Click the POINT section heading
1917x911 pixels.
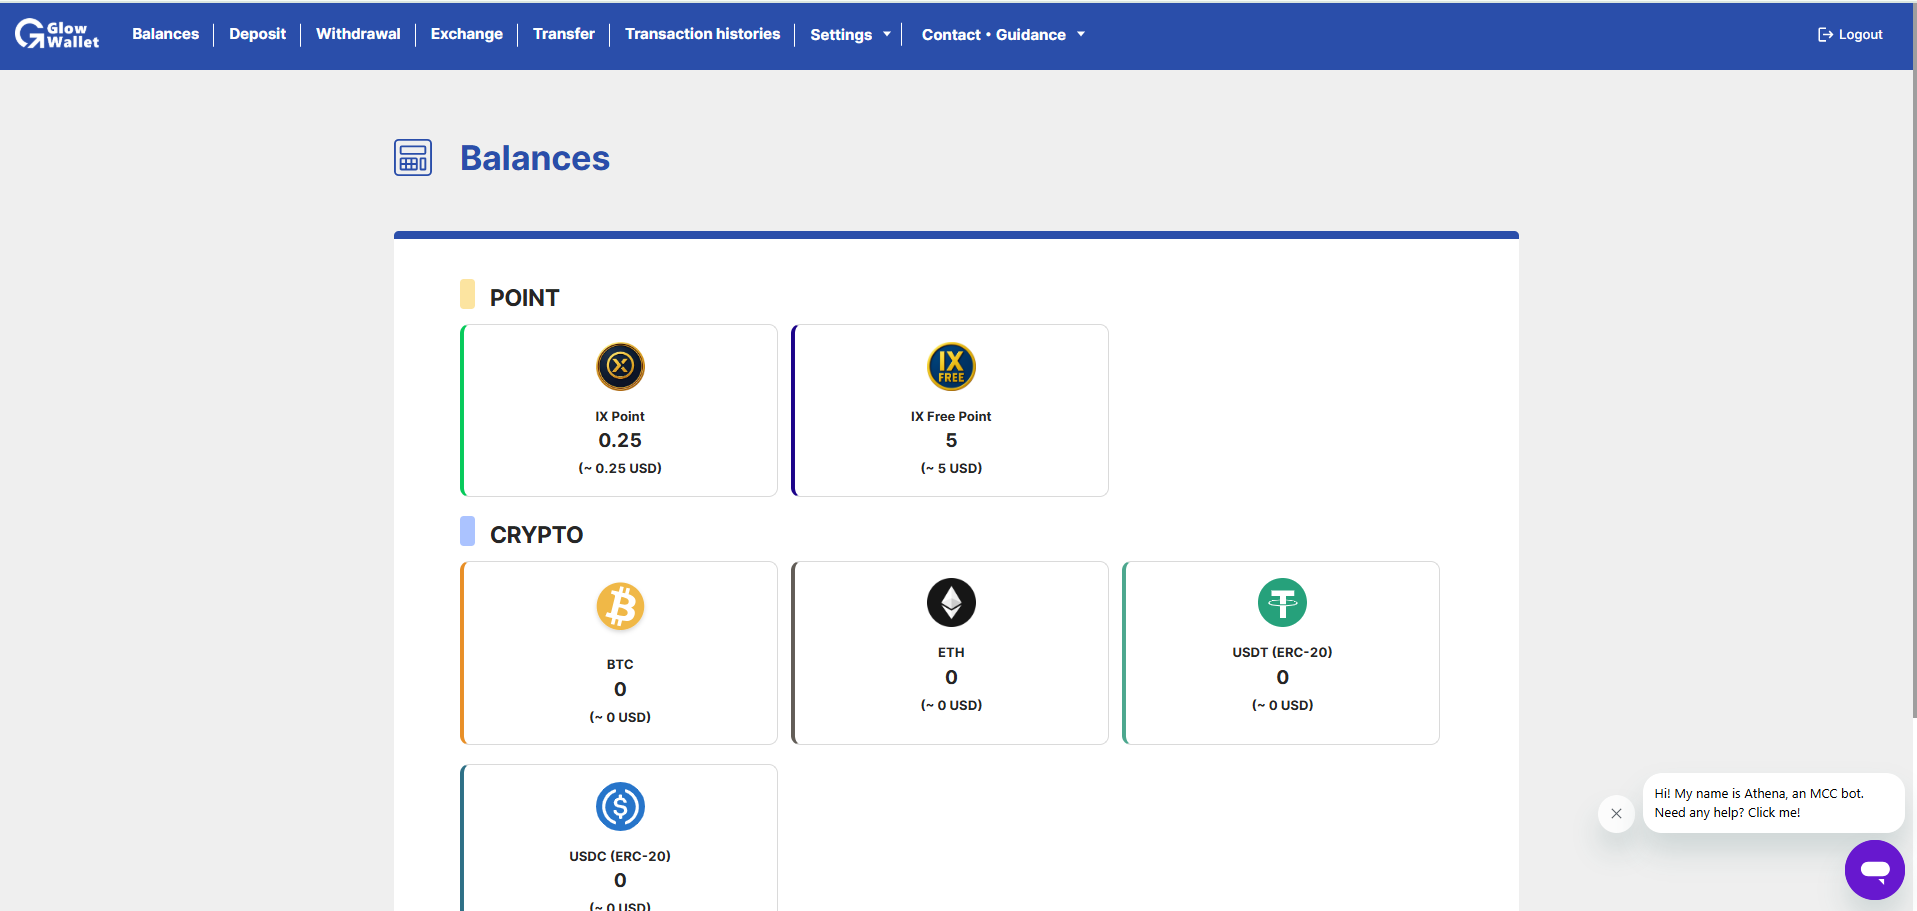(524, 298)
